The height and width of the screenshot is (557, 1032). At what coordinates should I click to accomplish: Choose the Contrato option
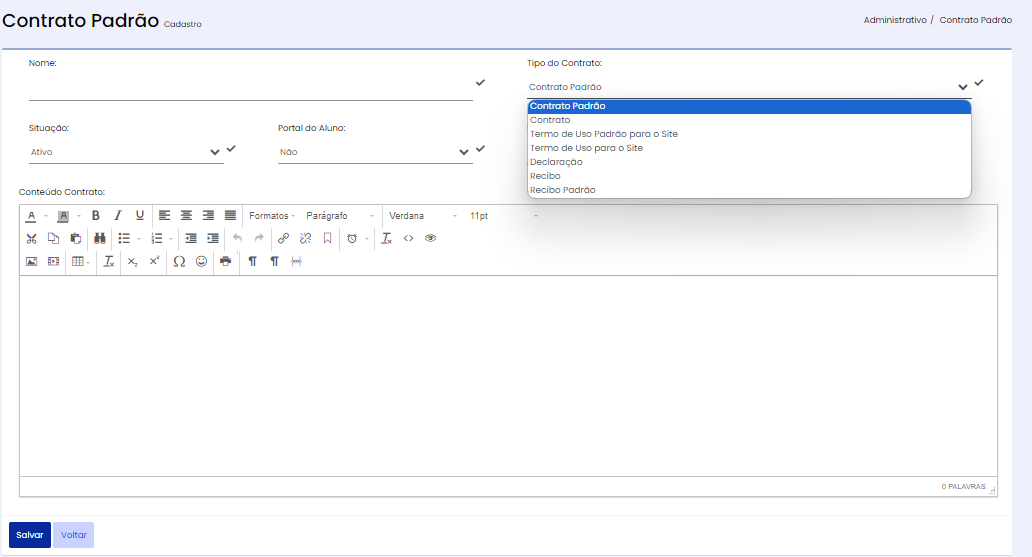[x=749, y=120]
